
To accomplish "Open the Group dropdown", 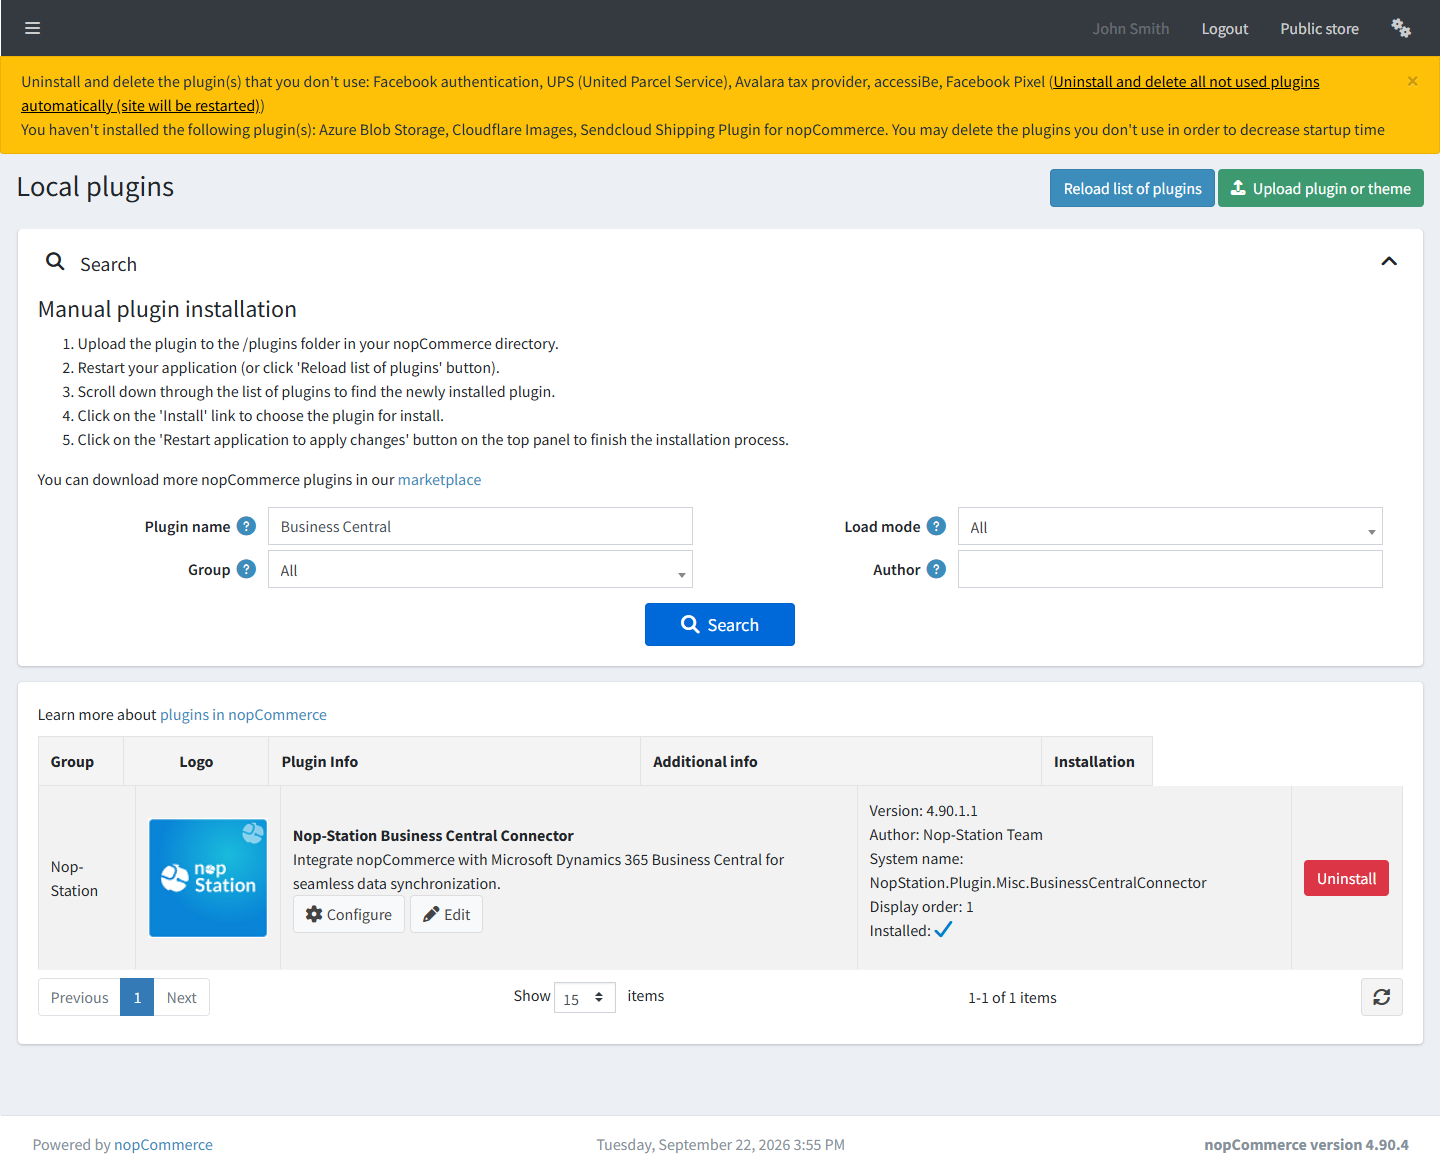I will point(480,570).
